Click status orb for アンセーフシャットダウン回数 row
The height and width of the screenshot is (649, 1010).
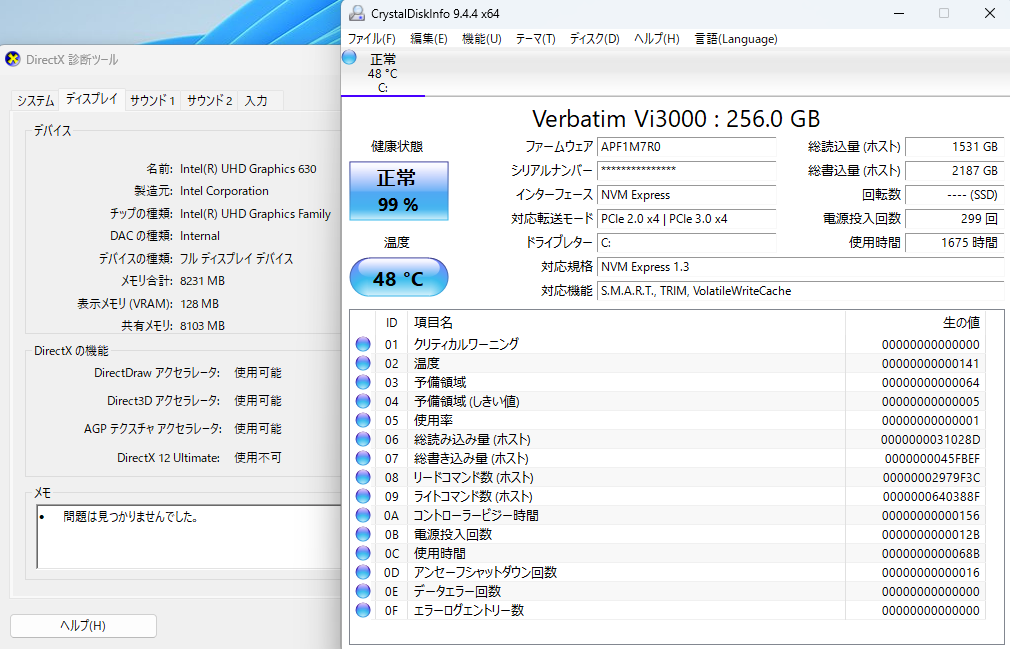click(x=363, y=572)
